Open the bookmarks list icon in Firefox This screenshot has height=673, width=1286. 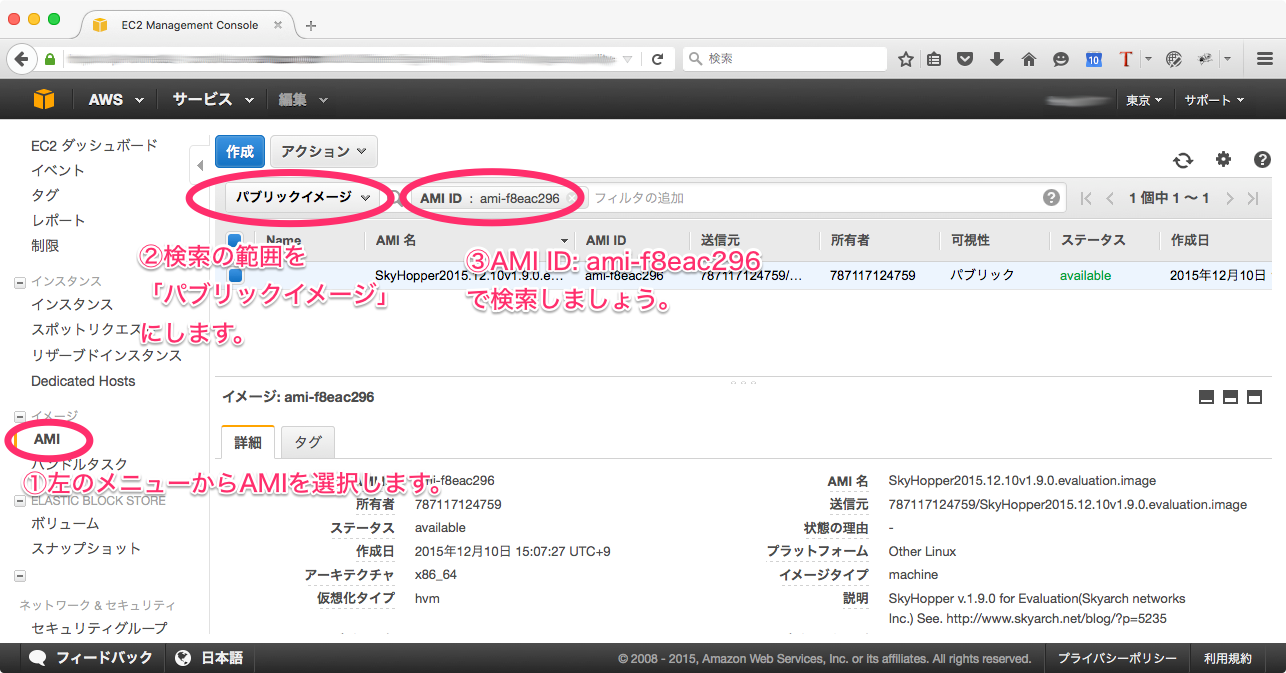[x=934, y=59]
